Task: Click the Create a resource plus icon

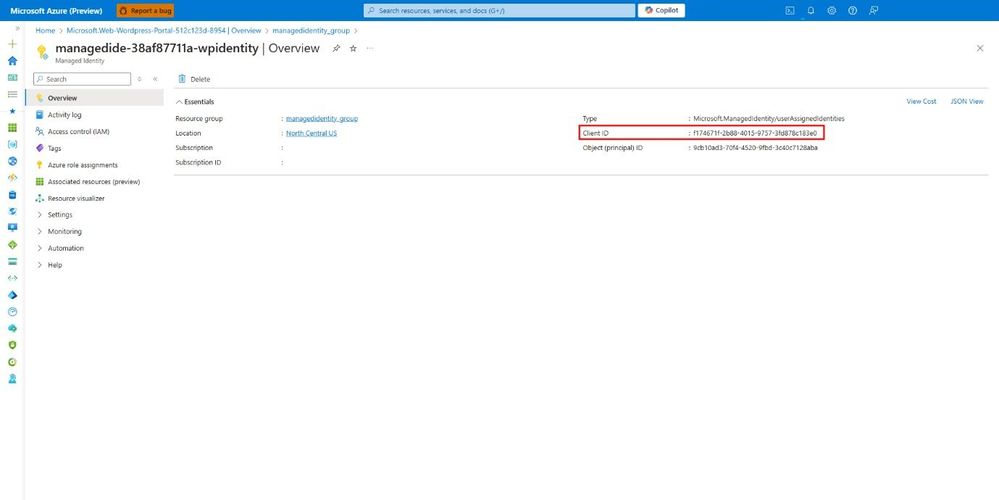Action: click(x=12, y=44)
